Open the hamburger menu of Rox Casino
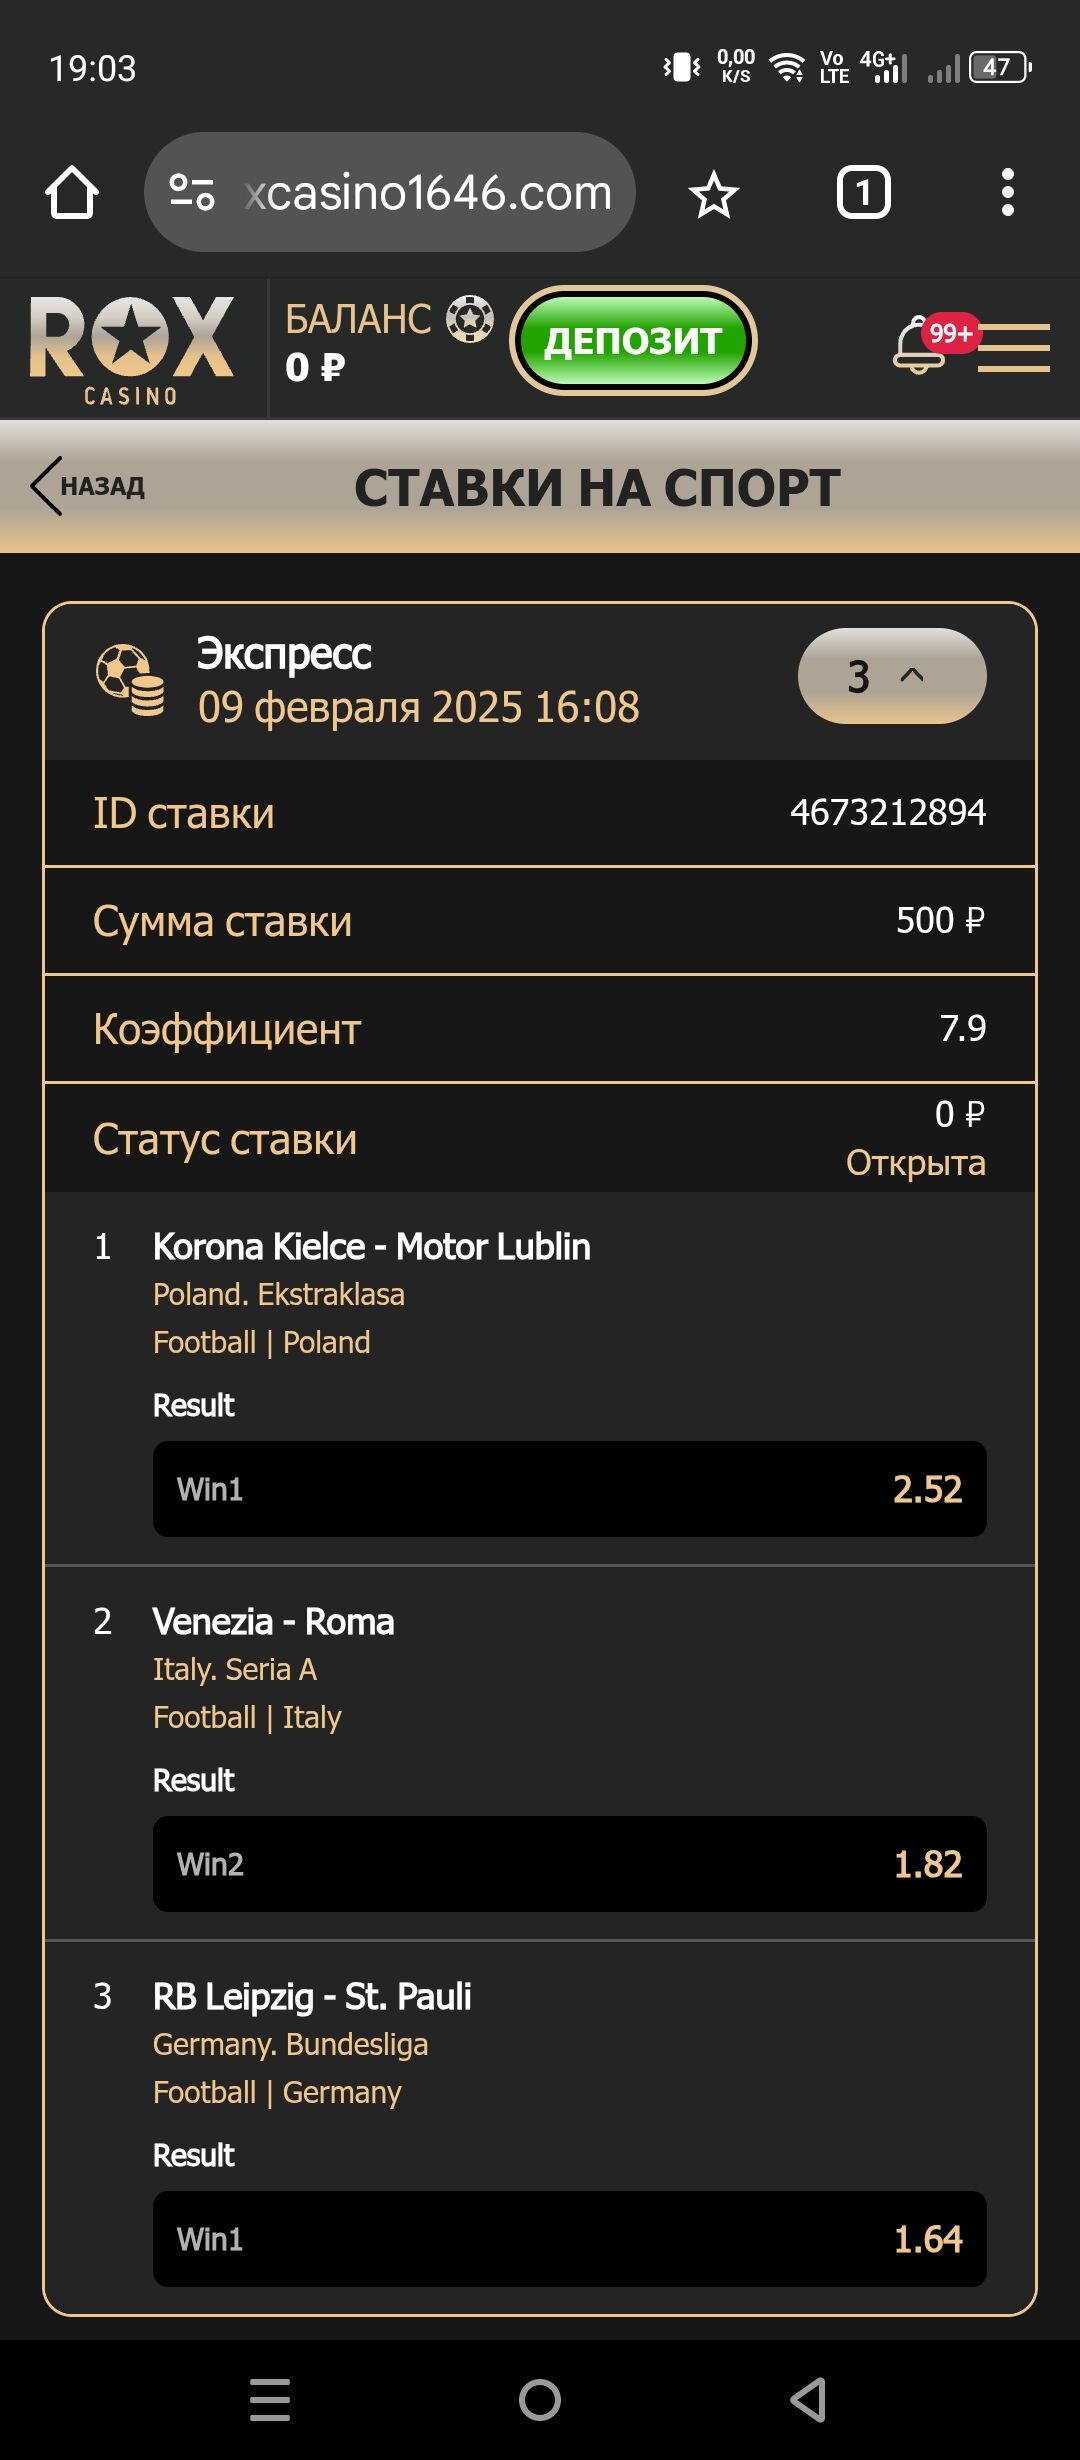 (x=1014, y=348)
